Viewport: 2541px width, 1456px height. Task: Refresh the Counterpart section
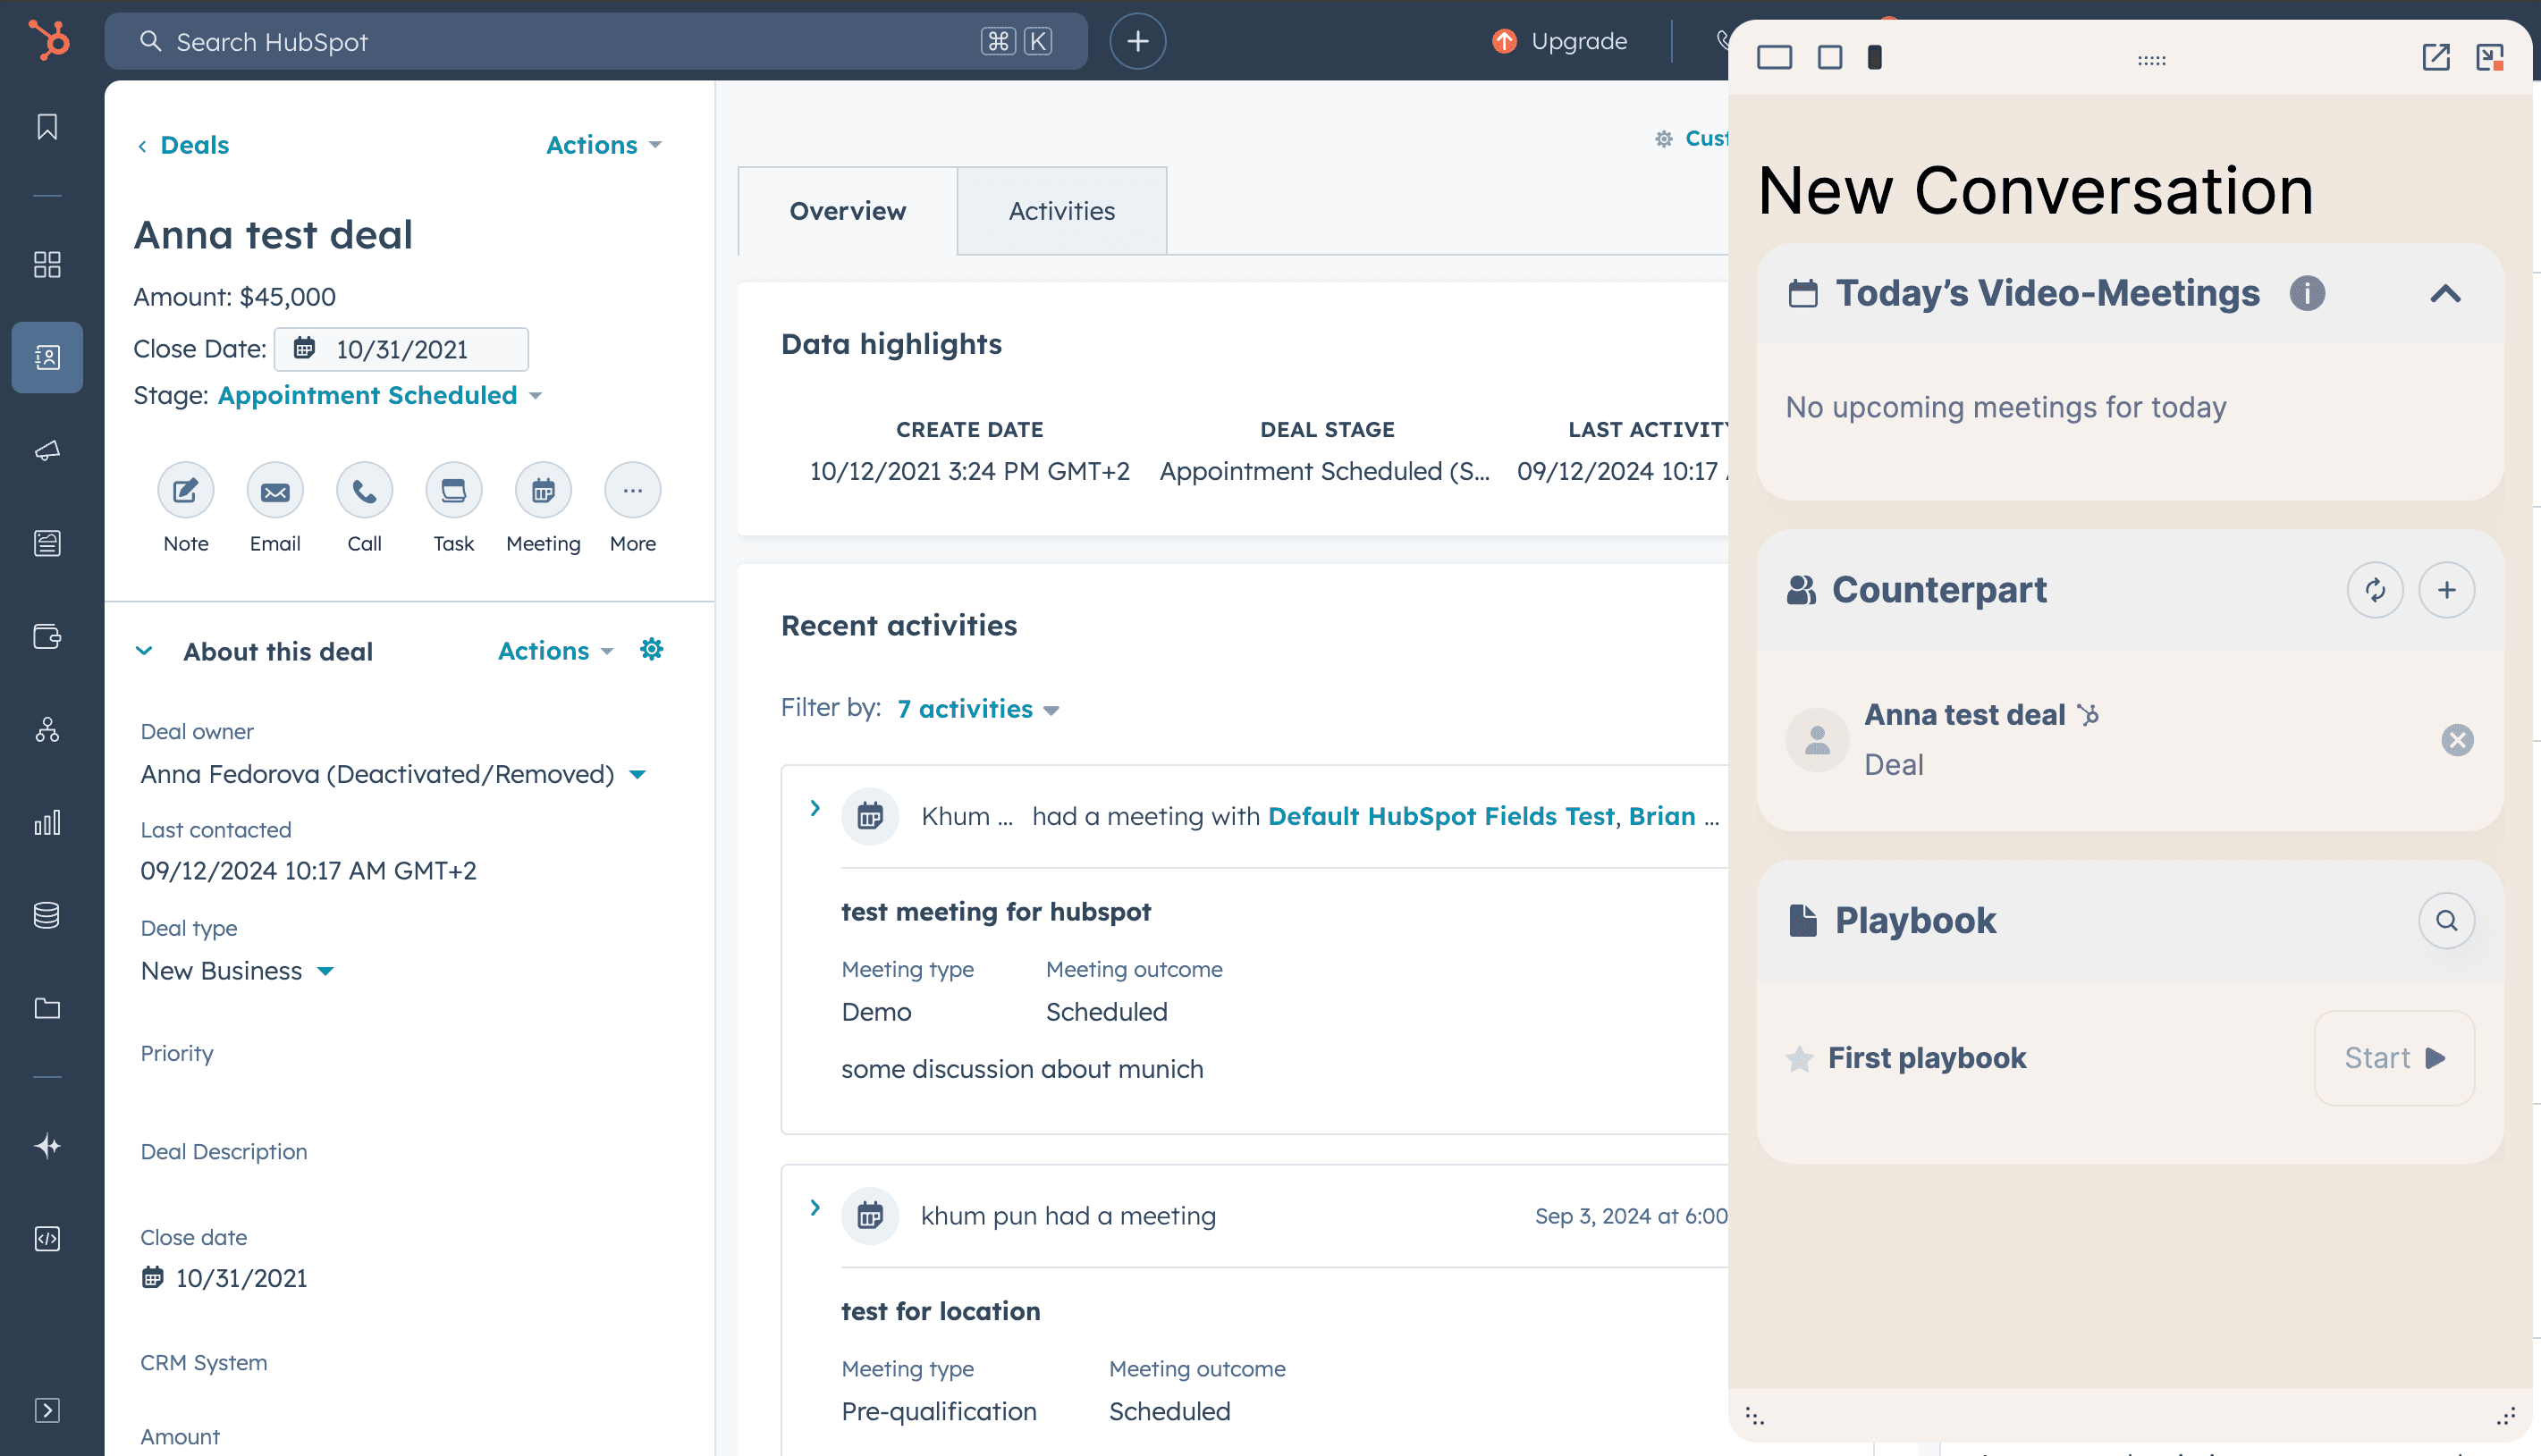2375,590
